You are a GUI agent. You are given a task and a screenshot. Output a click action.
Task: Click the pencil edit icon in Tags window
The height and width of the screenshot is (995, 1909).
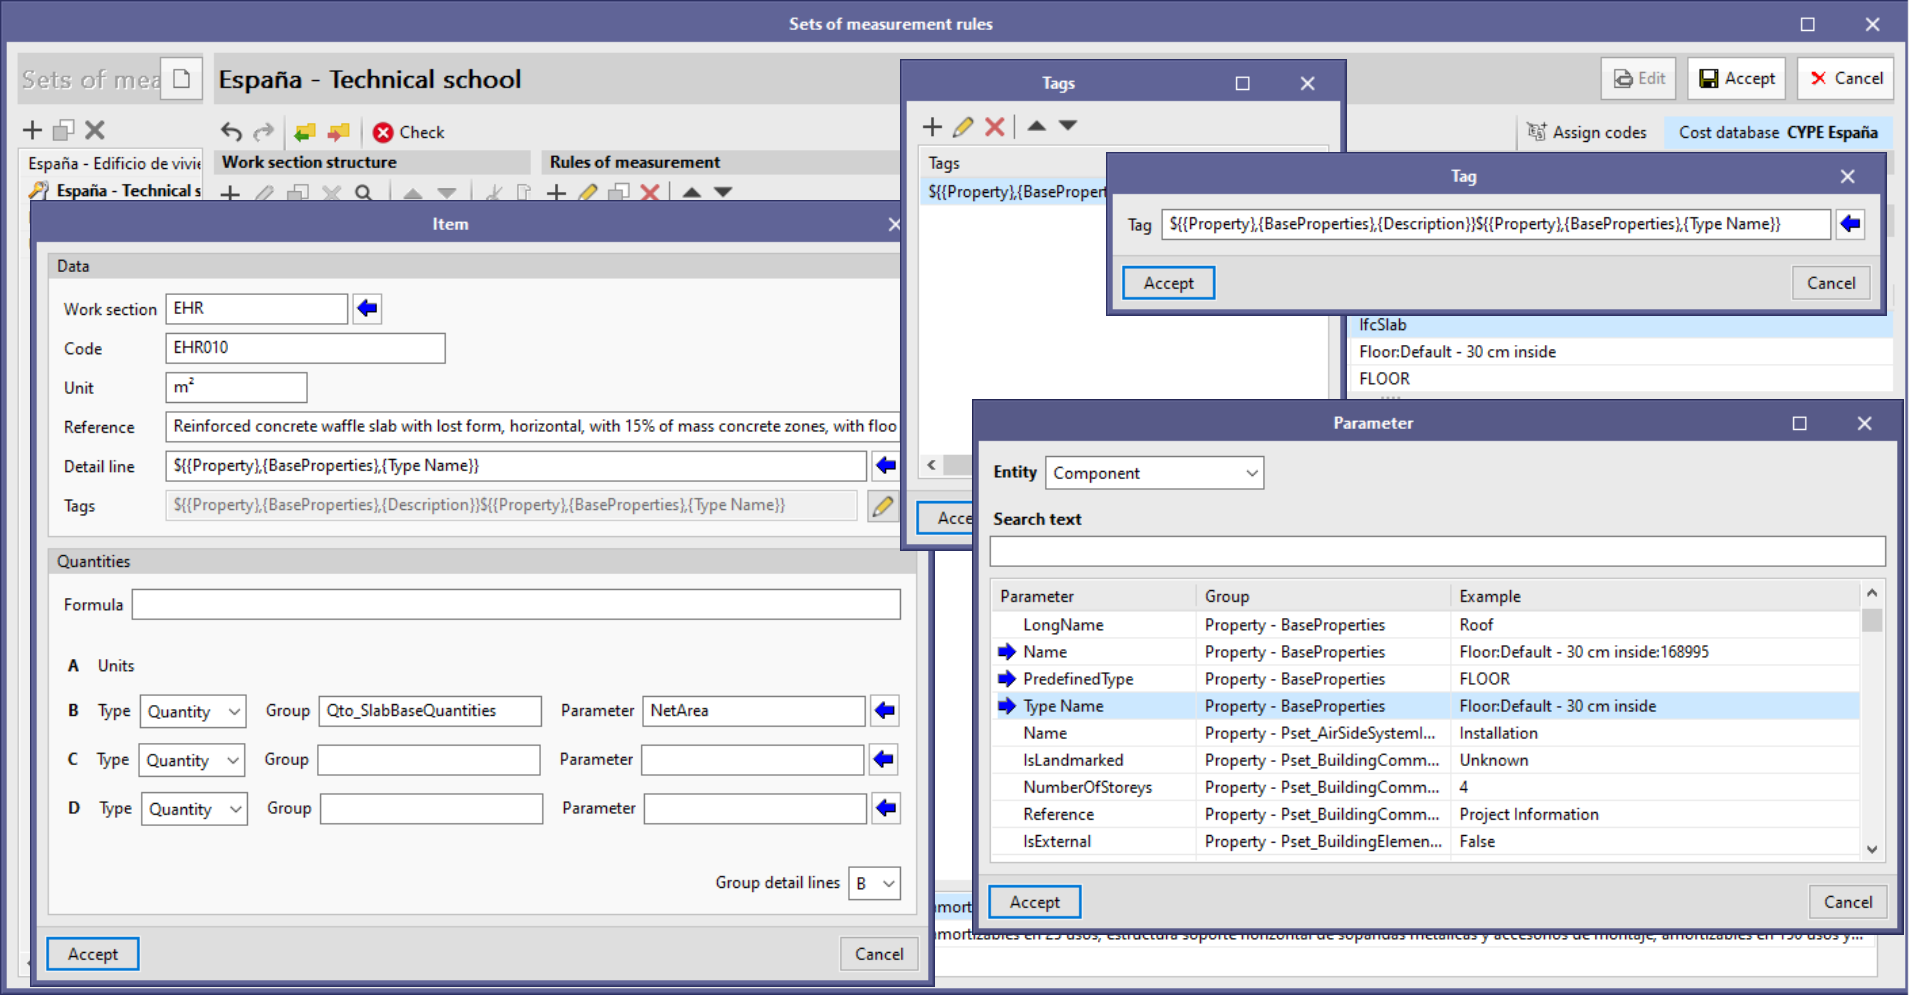click(963, 126)
